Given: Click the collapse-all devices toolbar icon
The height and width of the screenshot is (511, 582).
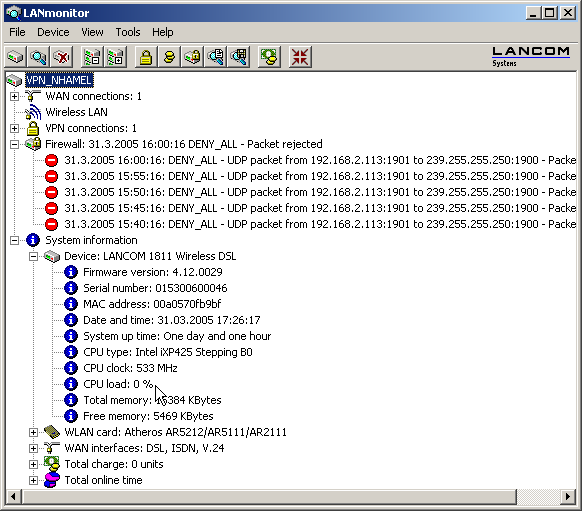Looking at the screenshot, I should point(92,57).
